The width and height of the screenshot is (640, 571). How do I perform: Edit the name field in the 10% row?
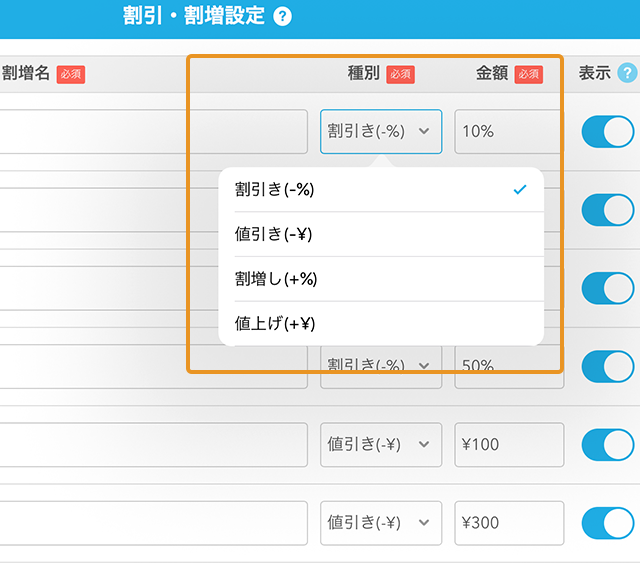[x=153, y=131]
